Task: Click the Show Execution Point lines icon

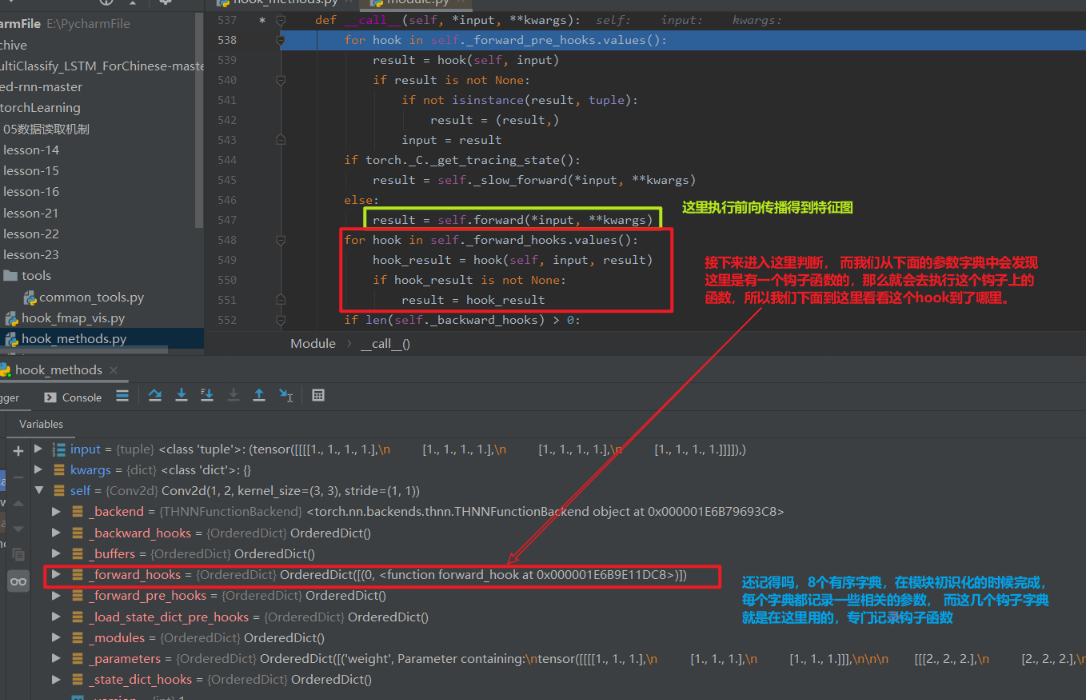Action: point(123,396)
